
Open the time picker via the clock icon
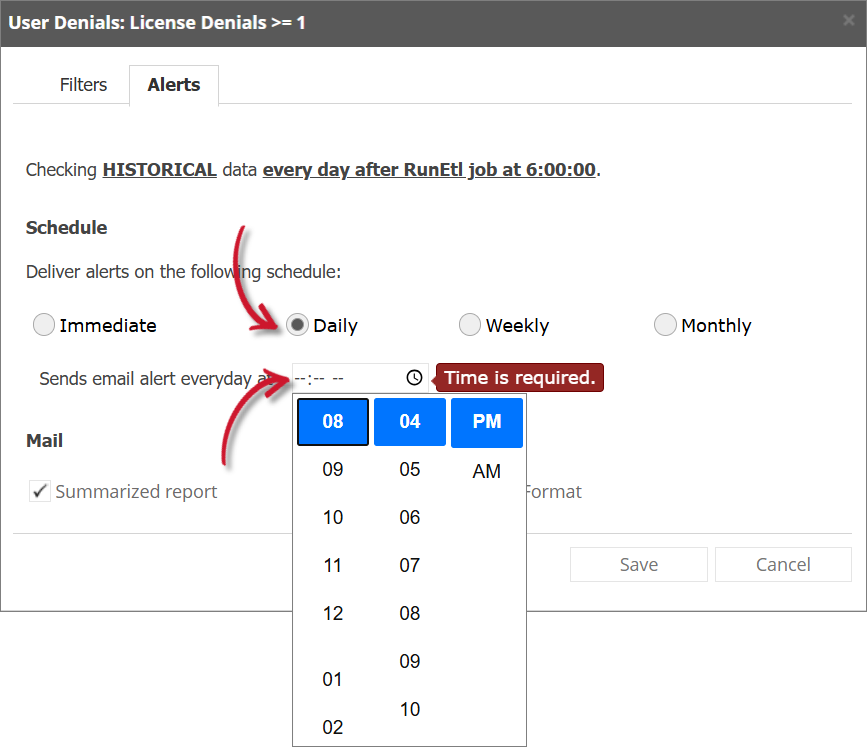coord(414,378)
